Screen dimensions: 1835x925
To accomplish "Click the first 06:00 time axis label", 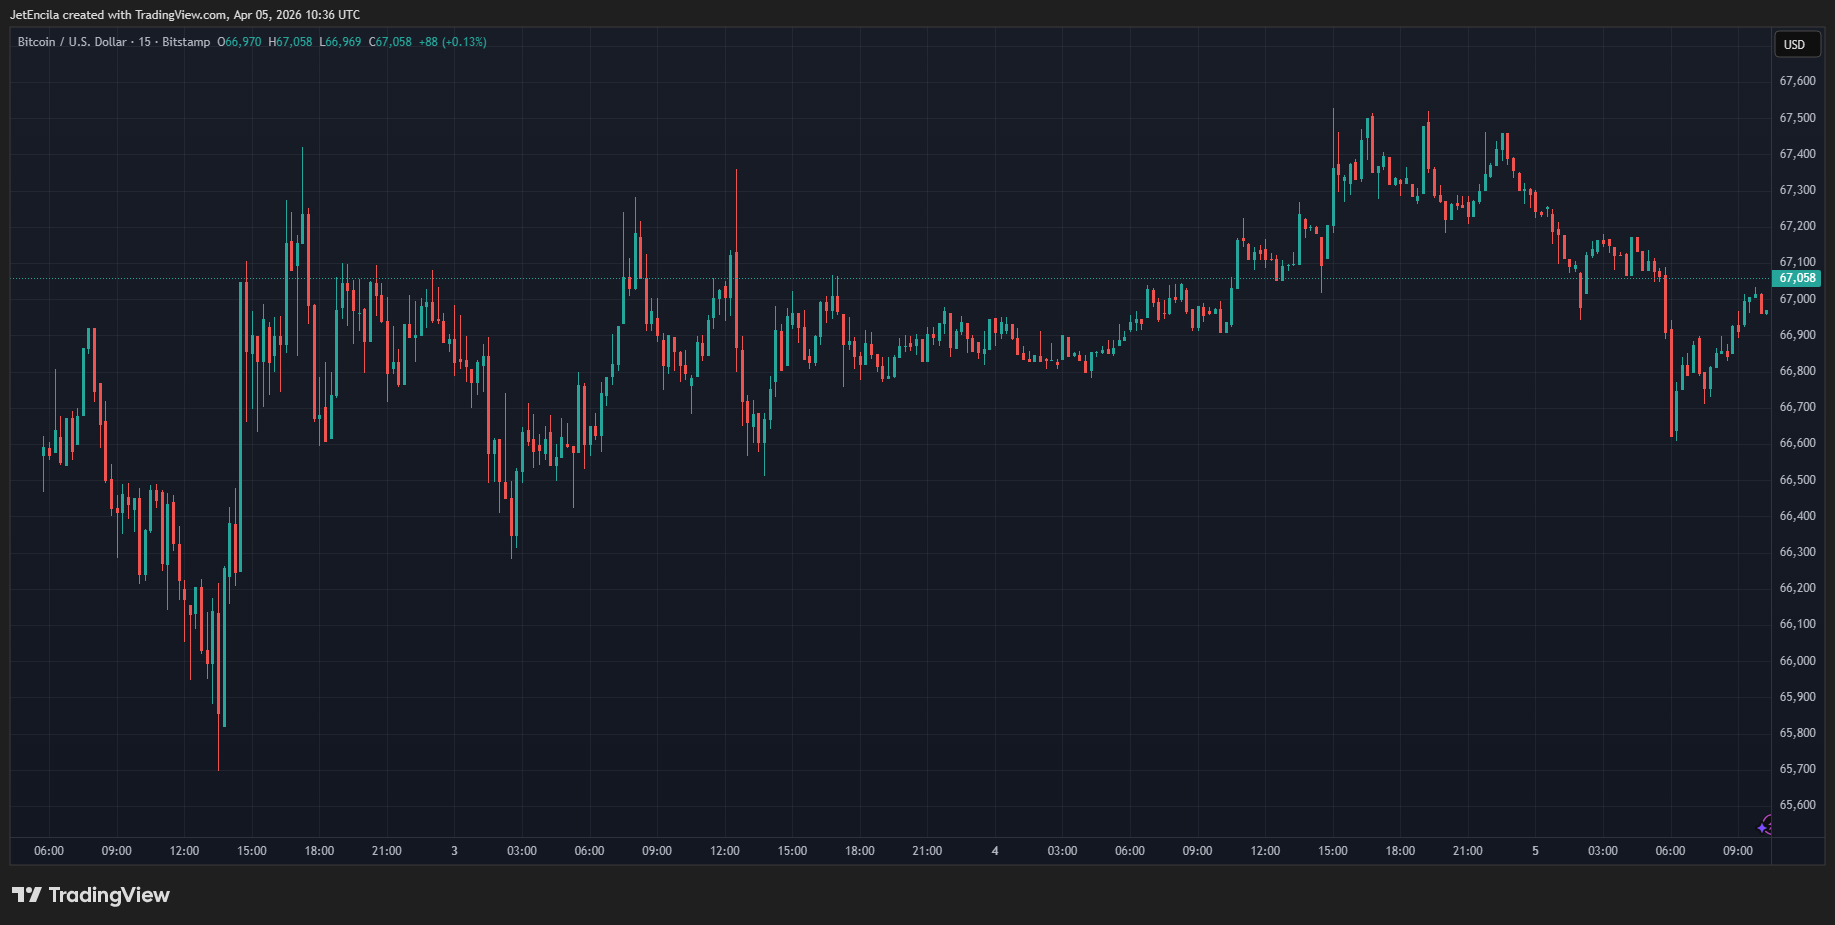I will click(49, 851).
